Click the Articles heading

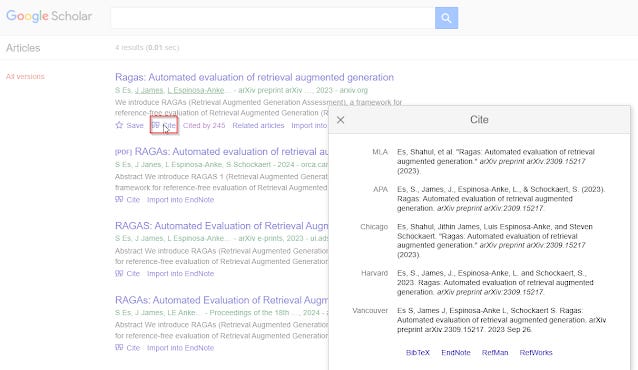tap(23, 48)
